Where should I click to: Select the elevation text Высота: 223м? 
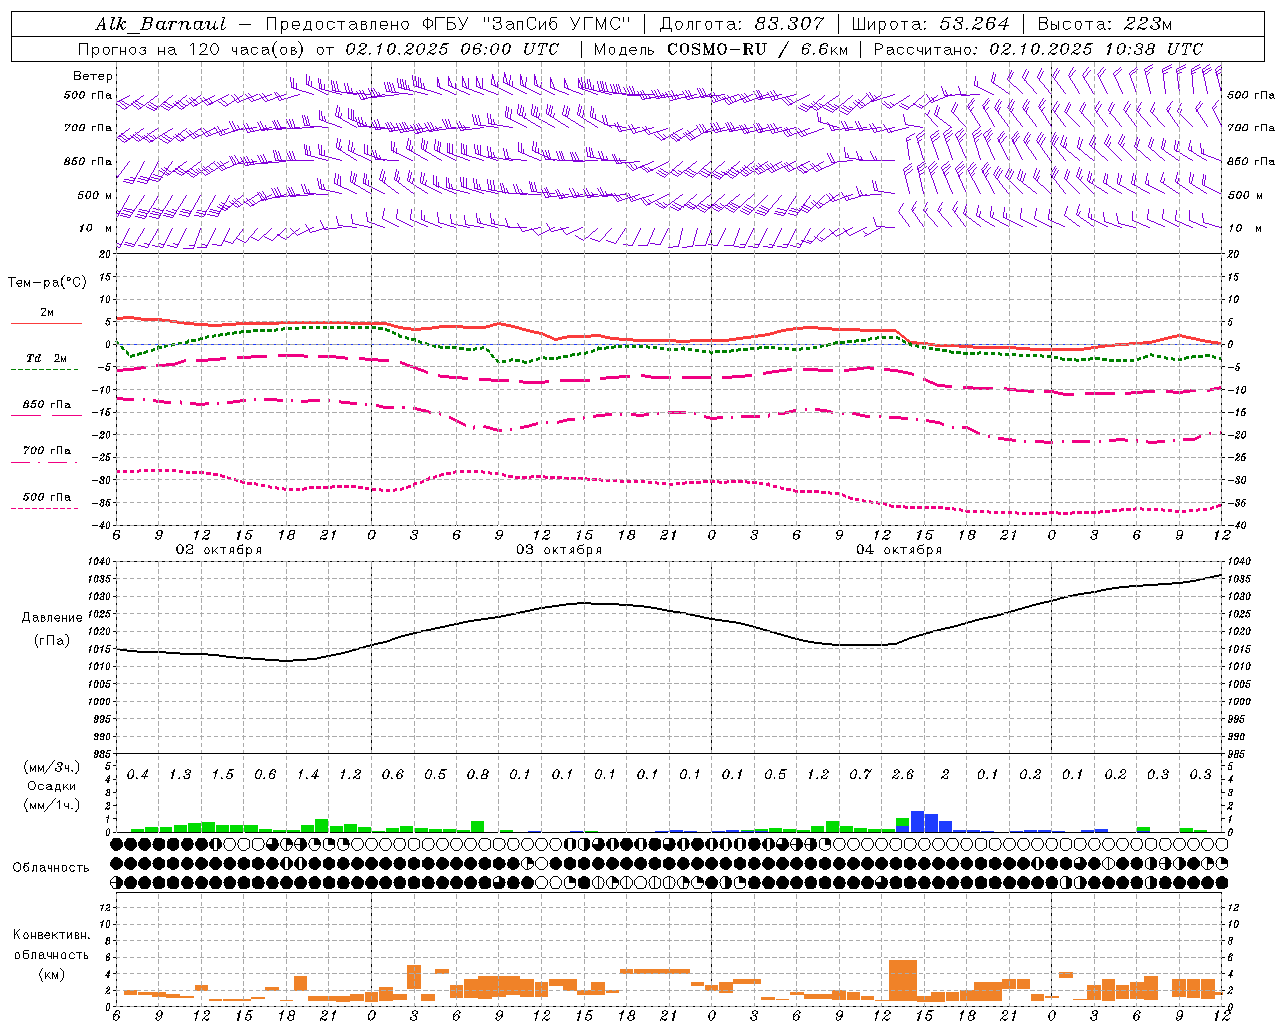coord(1104,24)
